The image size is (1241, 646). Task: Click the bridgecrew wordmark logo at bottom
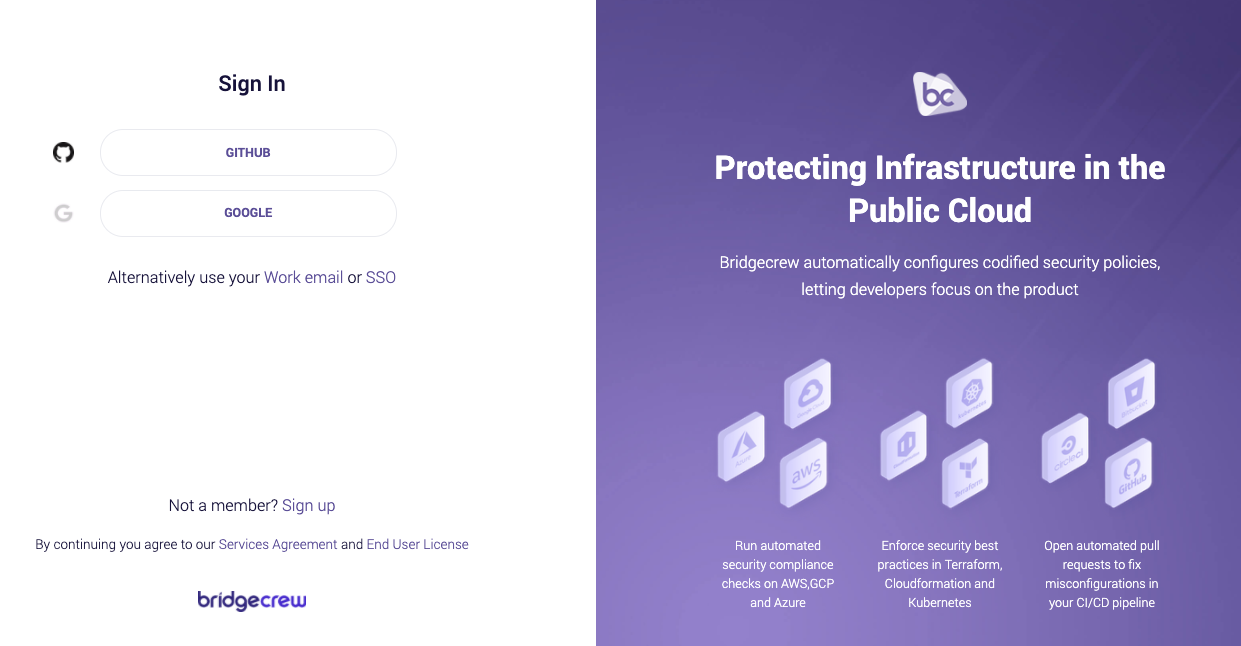point(252,600)
